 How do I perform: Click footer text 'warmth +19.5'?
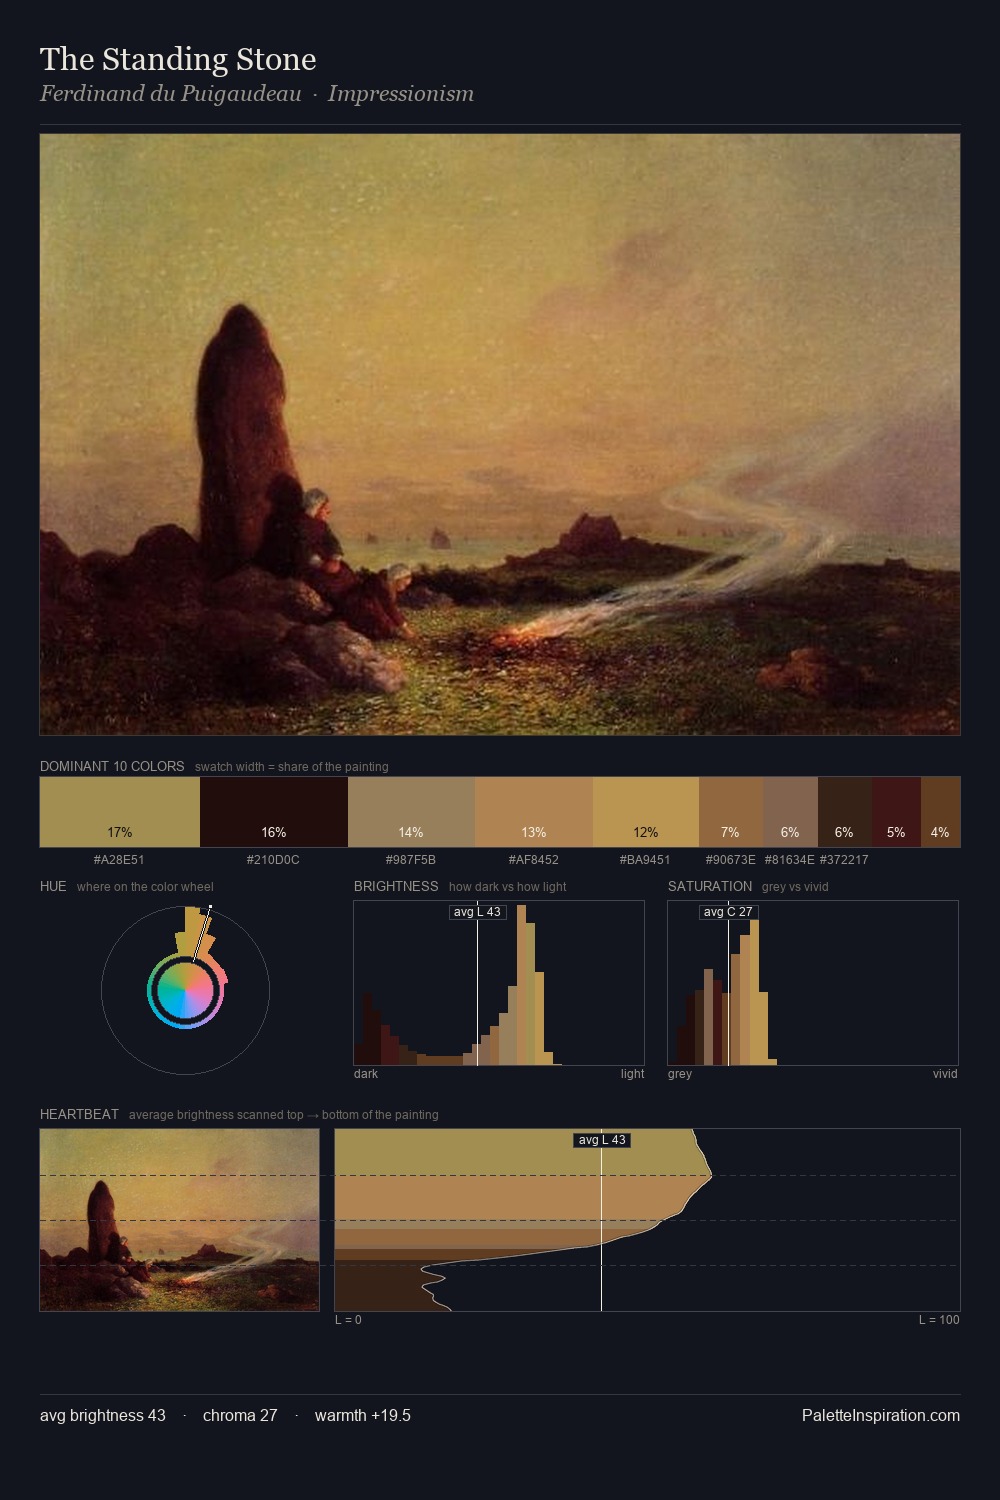point(363,1415)
